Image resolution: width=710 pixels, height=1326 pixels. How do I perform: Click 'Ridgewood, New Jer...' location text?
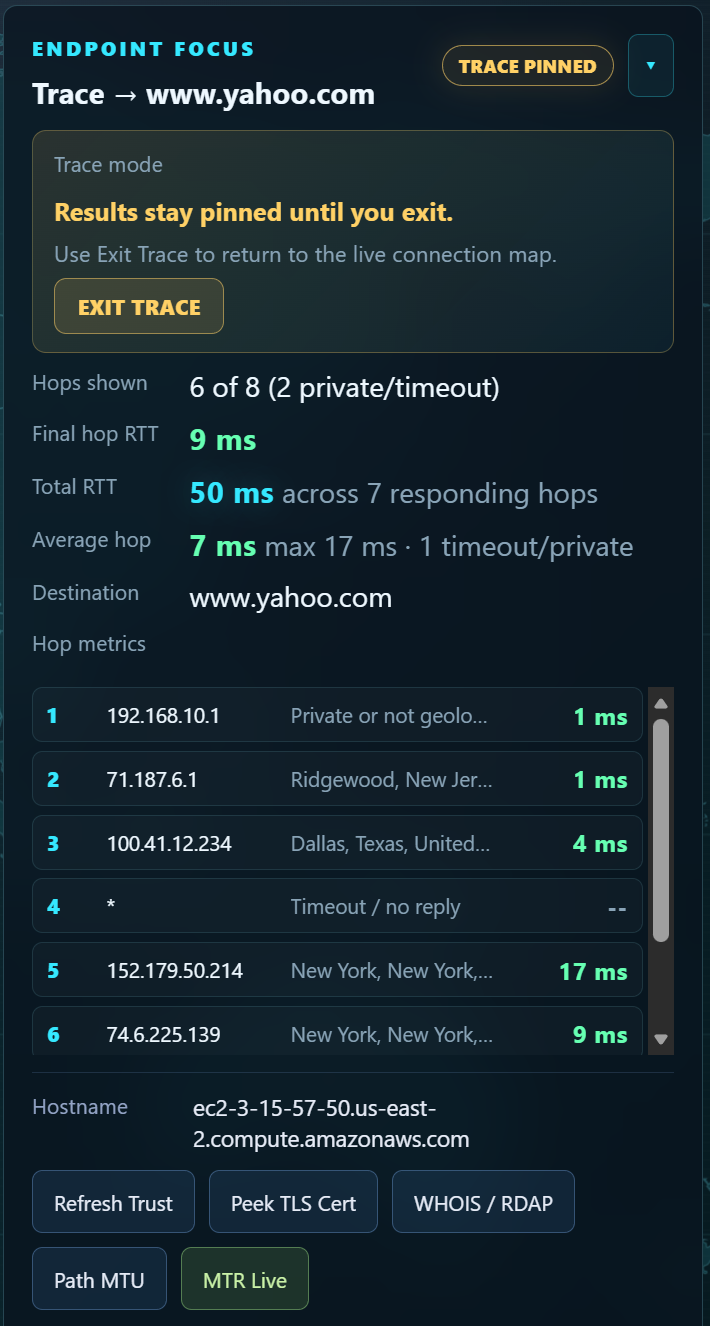391,779
